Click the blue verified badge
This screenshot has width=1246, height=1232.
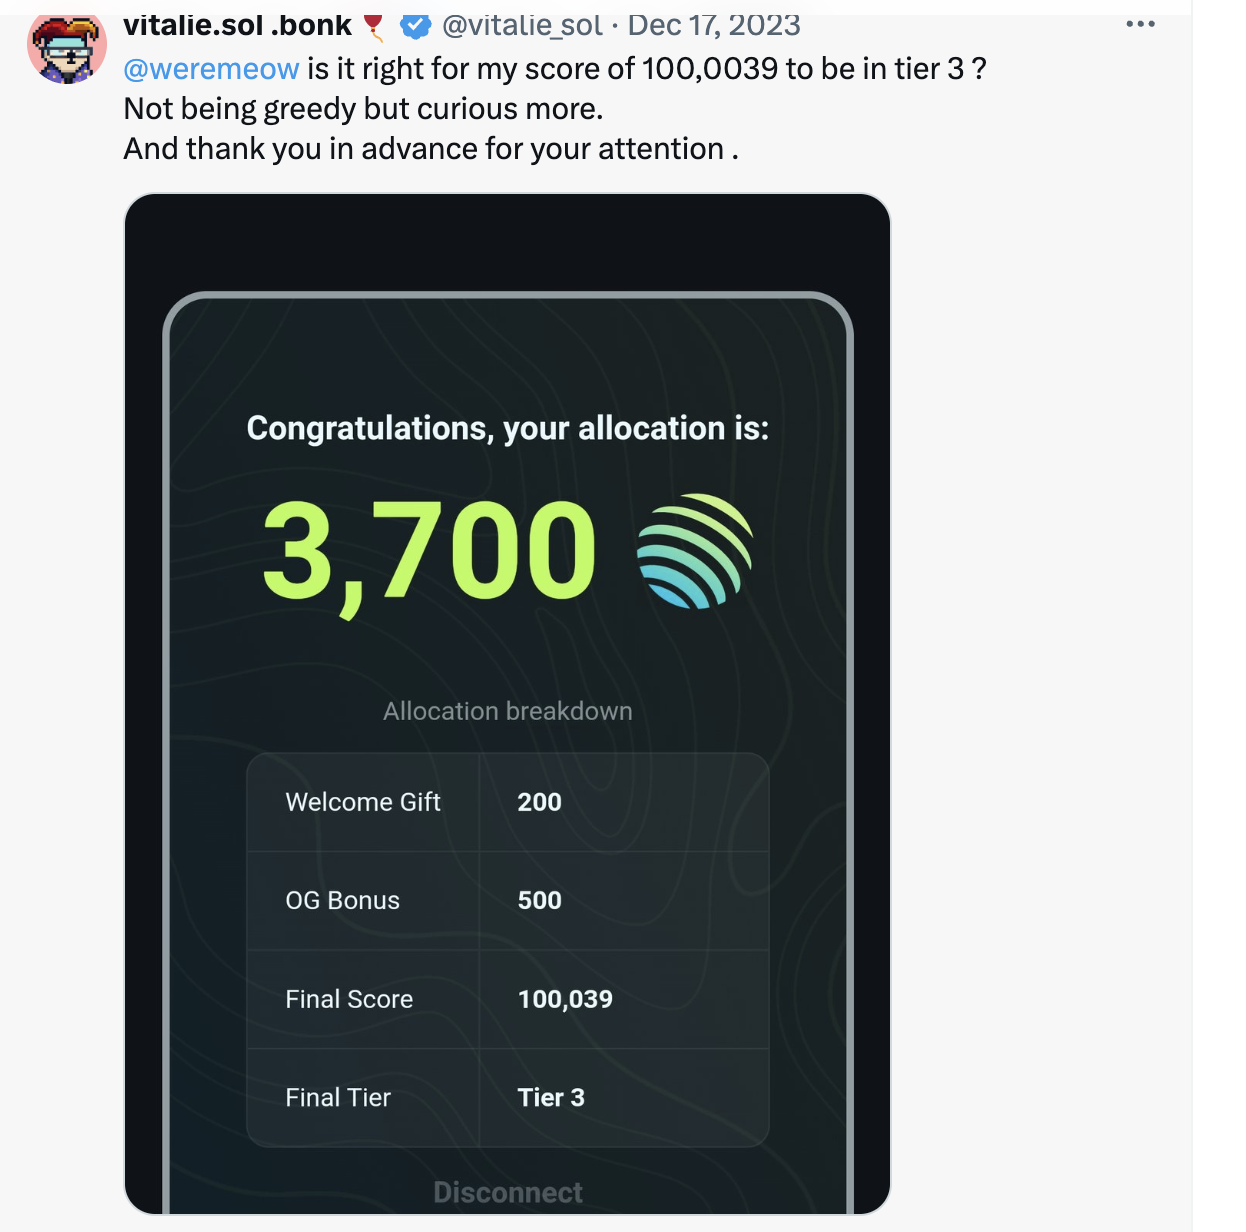(415, 26)
